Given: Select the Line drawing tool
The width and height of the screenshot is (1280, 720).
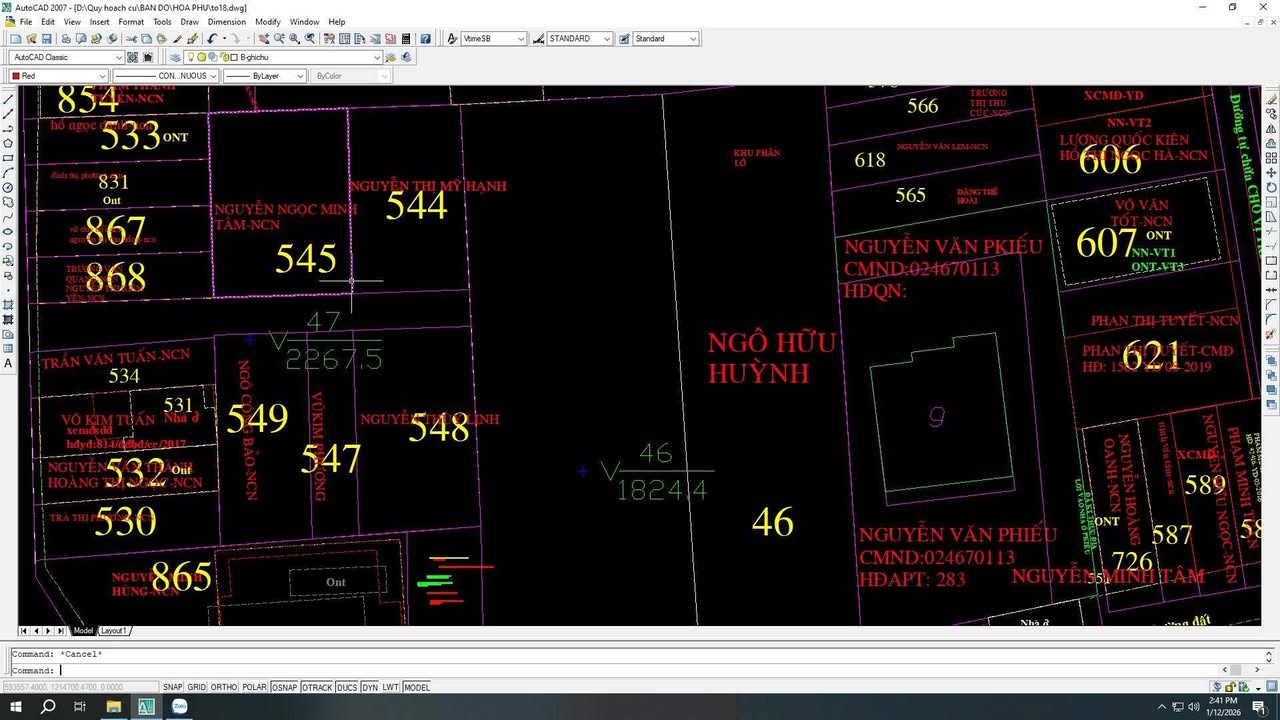Looking at the screenshot, I should click(x=9, y=100).
